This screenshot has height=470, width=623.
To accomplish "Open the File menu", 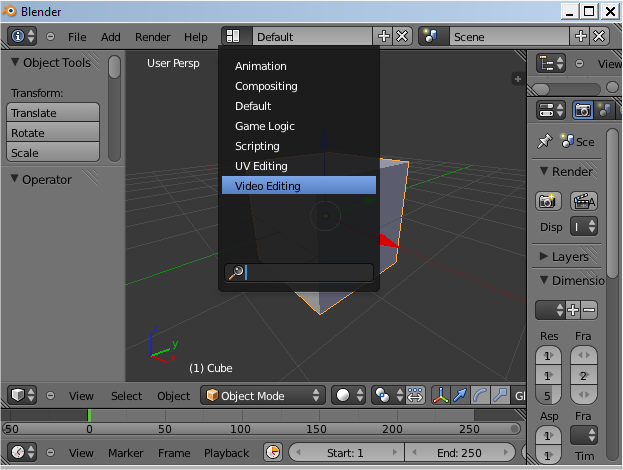I will pyautogui.click(x=77, y=37).
